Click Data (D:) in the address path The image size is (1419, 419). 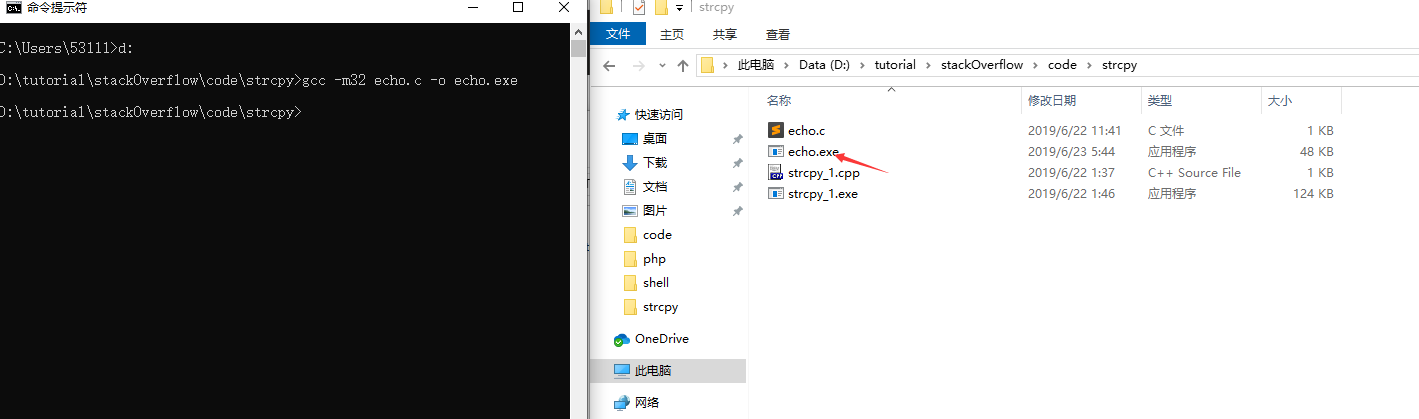[x=826, y=65]
